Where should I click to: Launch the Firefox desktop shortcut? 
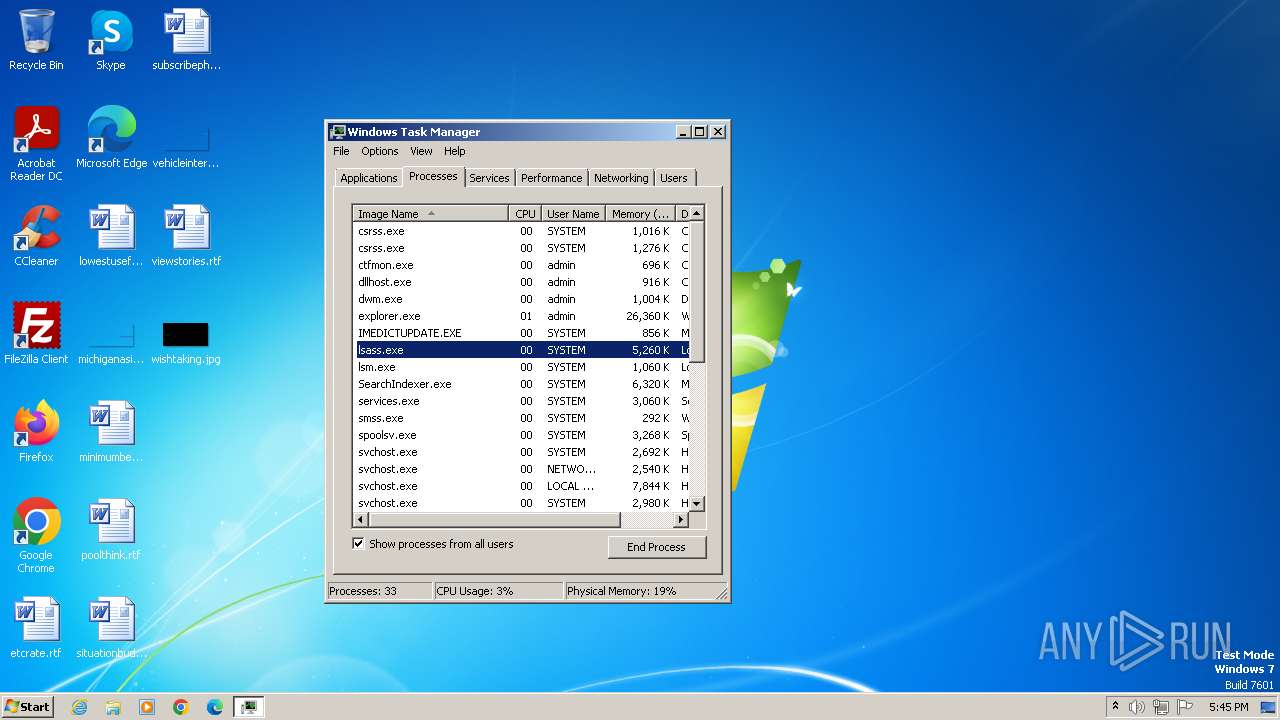point(36,432)
